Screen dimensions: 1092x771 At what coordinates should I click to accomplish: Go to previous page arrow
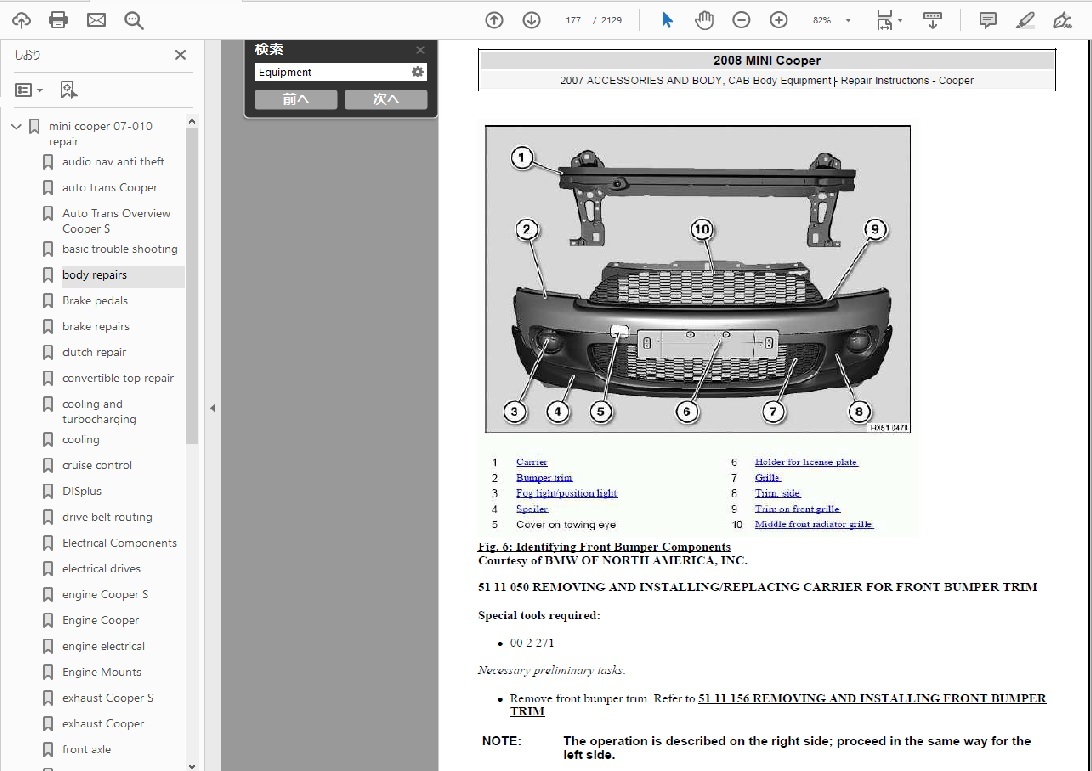(494, 20)
